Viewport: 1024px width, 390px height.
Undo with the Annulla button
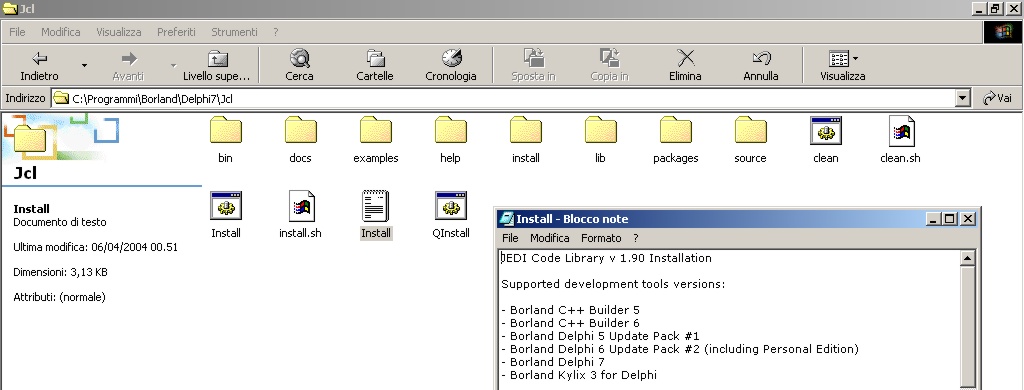(761, 65)
